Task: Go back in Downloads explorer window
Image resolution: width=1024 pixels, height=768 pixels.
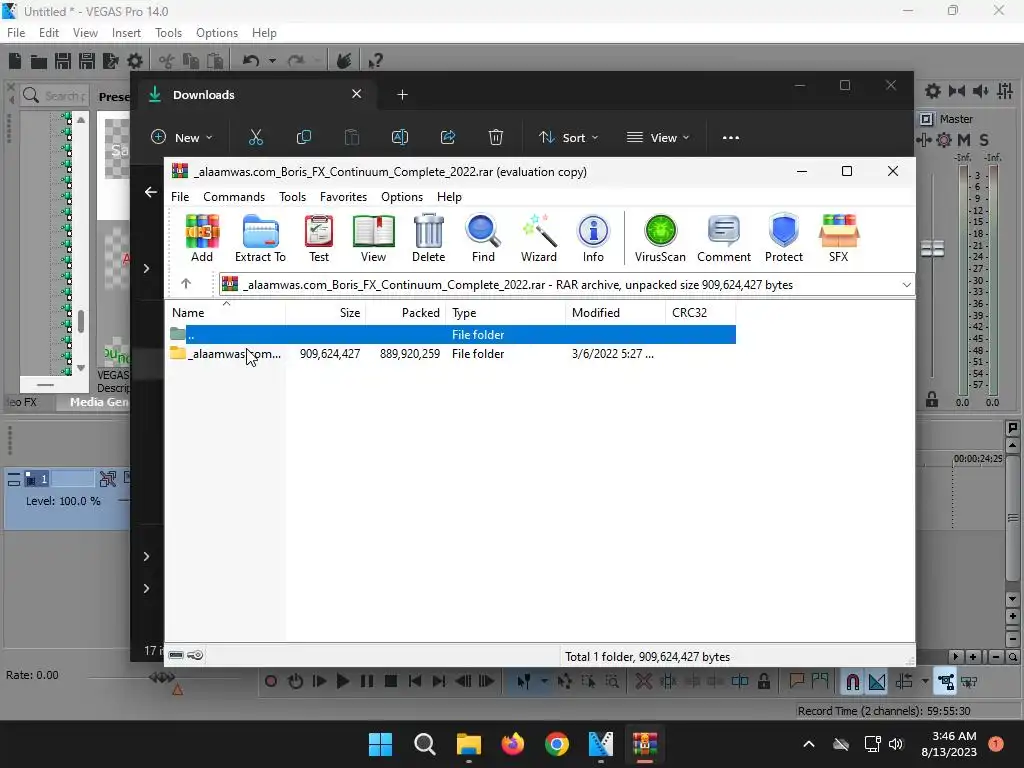Action: (151, 192)
